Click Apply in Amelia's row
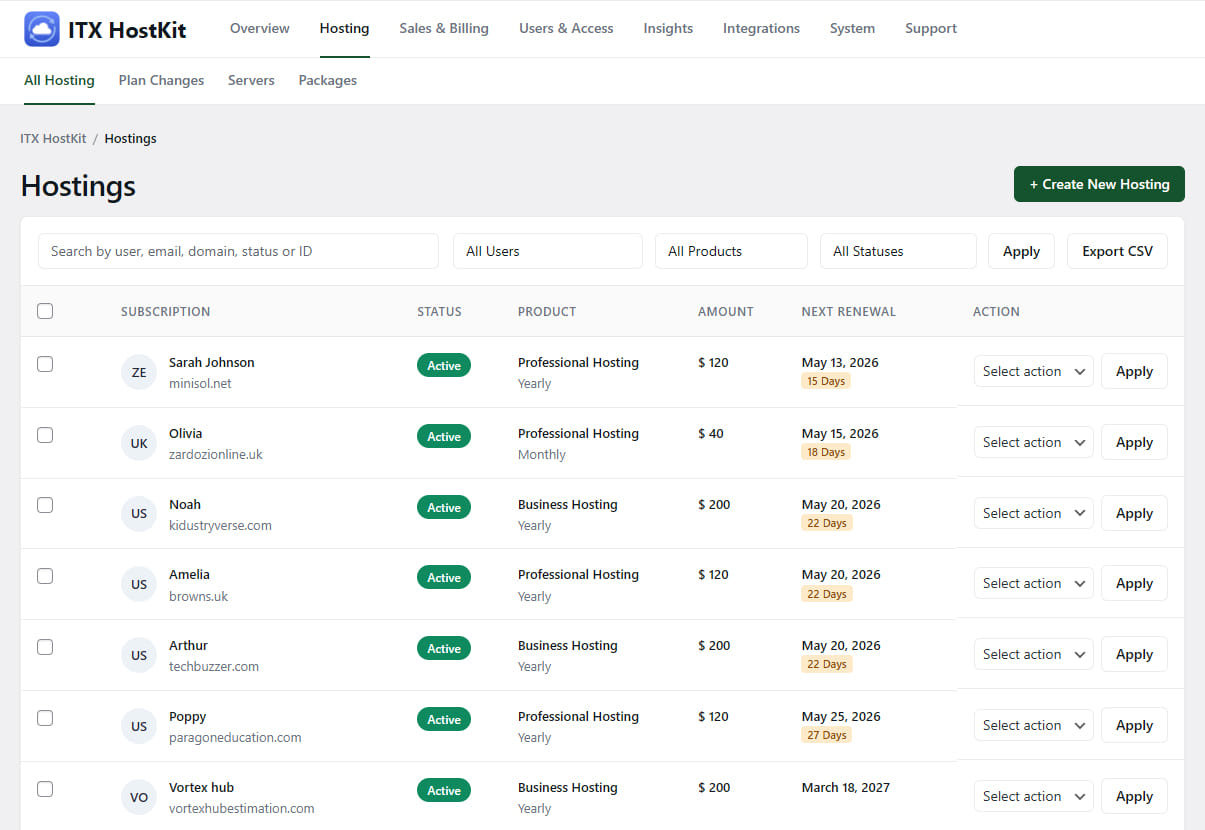Viewport: 1205px width, 830px height. tap(1134, 583)
